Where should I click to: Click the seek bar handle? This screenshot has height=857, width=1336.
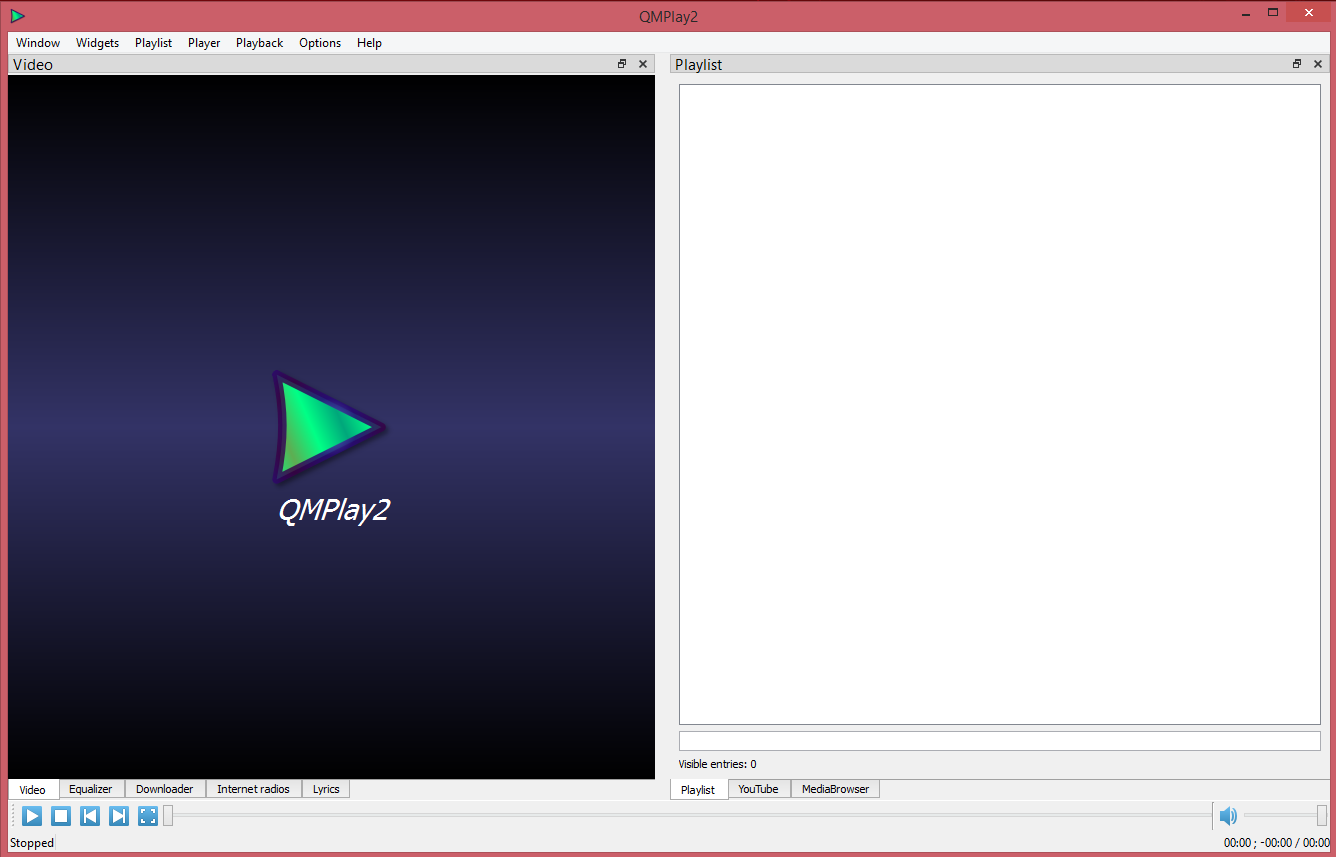point(169,816)
